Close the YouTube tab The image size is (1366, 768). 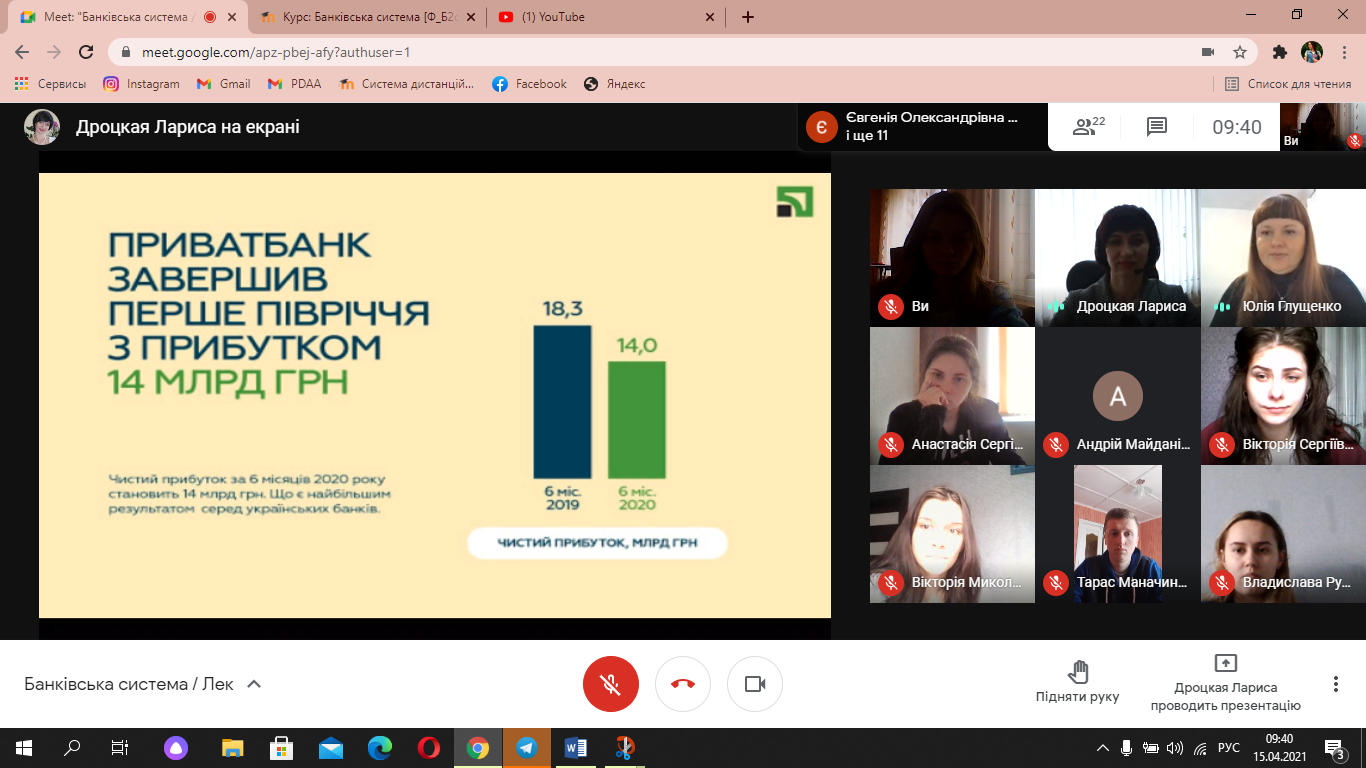click(x=710, y=17)
